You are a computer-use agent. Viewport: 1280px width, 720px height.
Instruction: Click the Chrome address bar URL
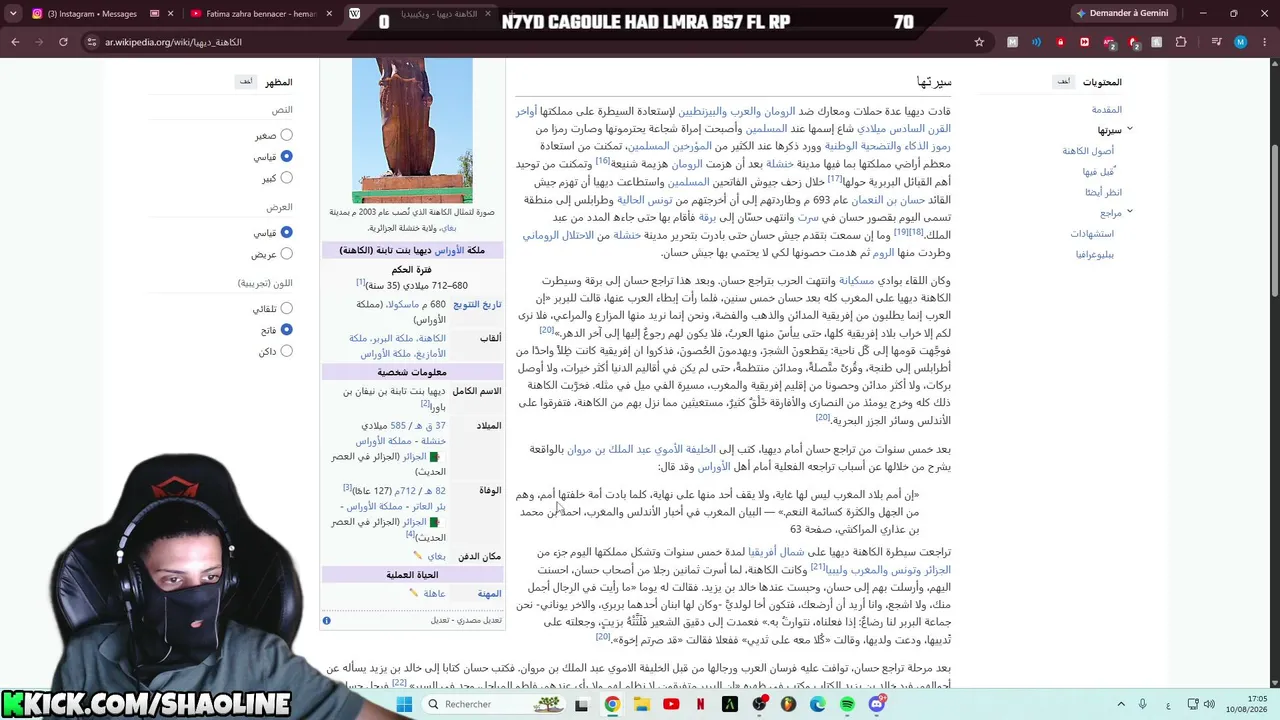point(174,42)
